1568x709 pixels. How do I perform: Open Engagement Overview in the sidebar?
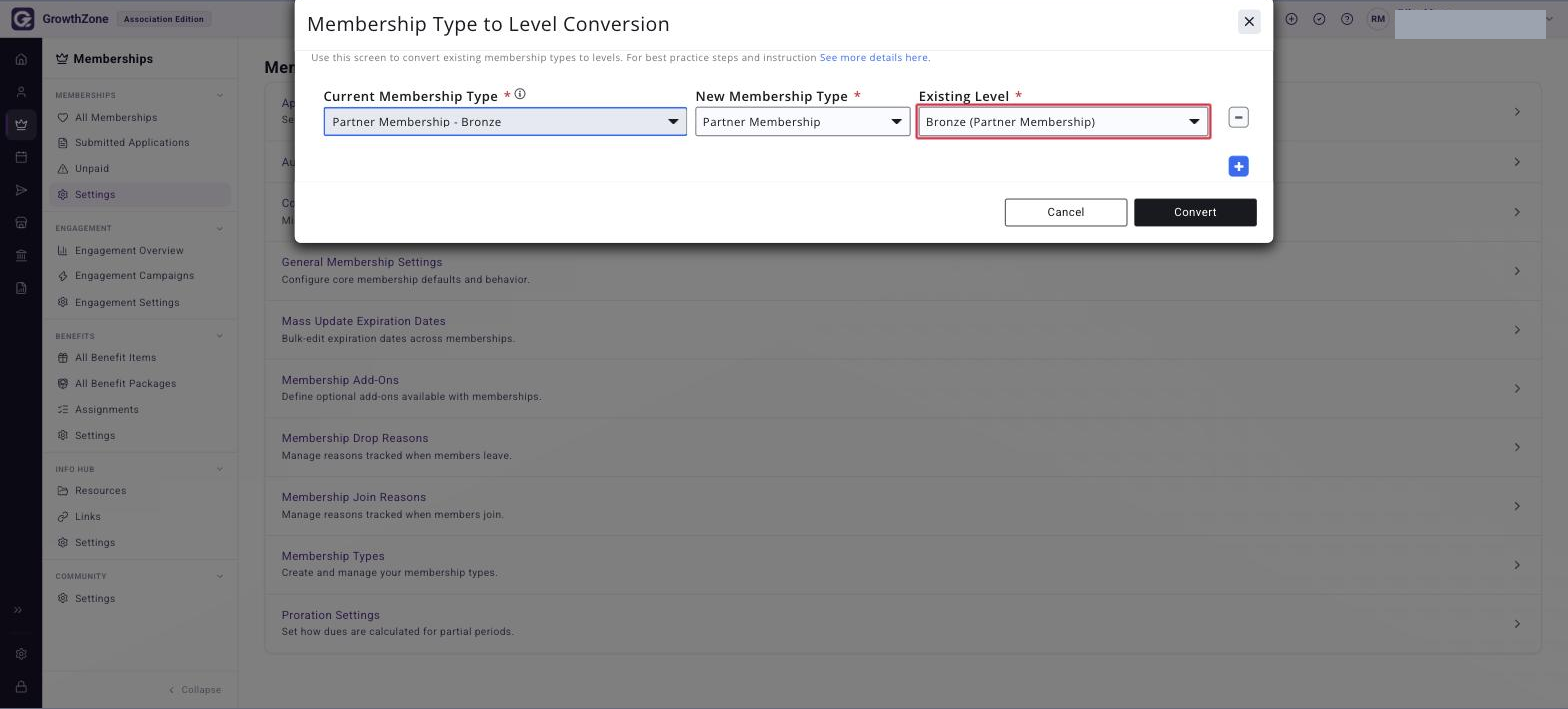(x=139, y=251)
